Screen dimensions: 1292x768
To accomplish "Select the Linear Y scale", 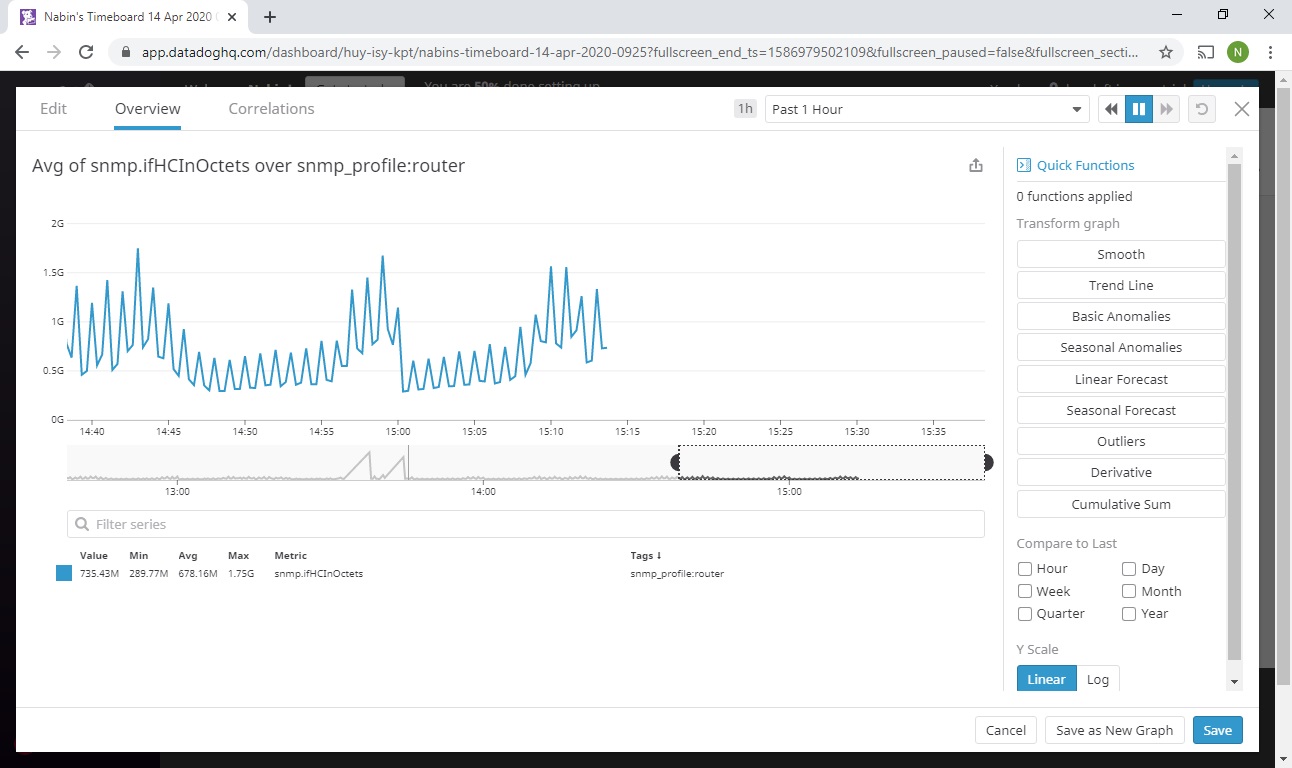I will tap(1047, 679).
